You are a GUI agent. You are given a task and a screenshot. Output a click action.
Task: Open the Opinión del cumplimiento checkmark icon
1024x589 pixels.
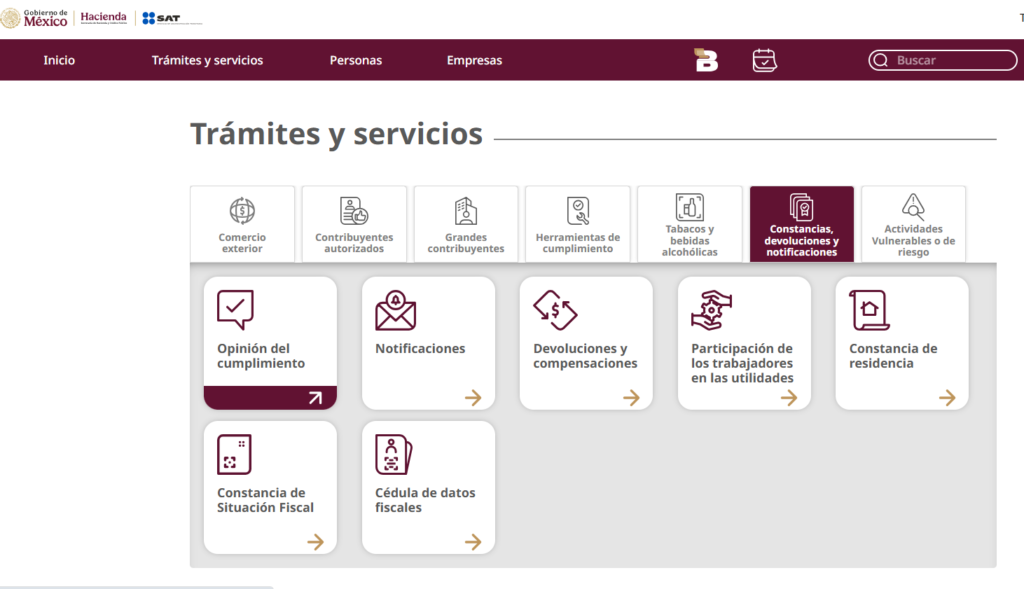click(x=234, y=309)
